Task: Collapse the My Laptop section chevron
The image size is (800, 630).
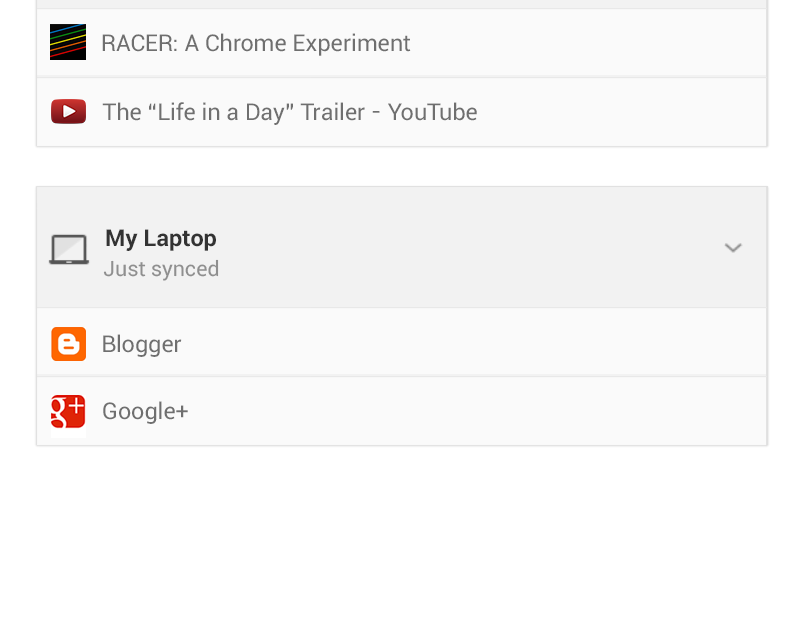Action: 733,248
